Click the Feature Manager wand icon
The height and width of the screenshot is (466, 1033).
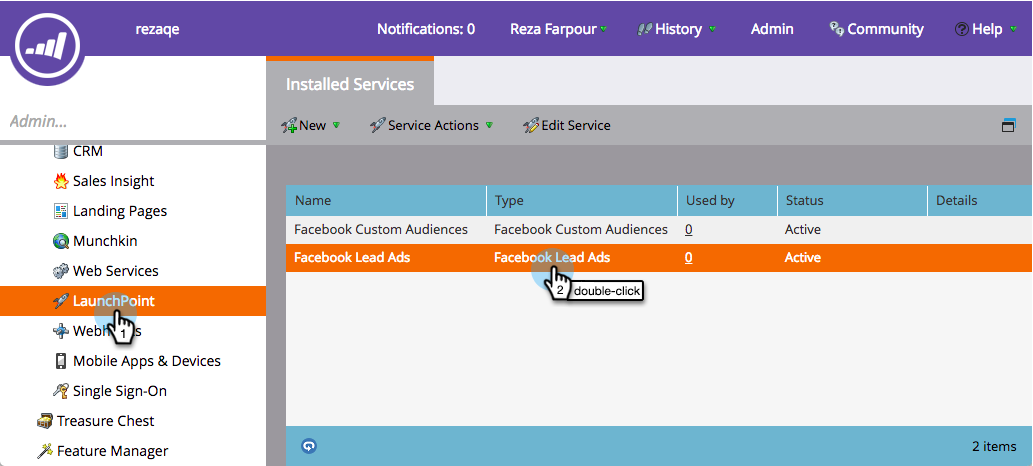tap(44, 451)
